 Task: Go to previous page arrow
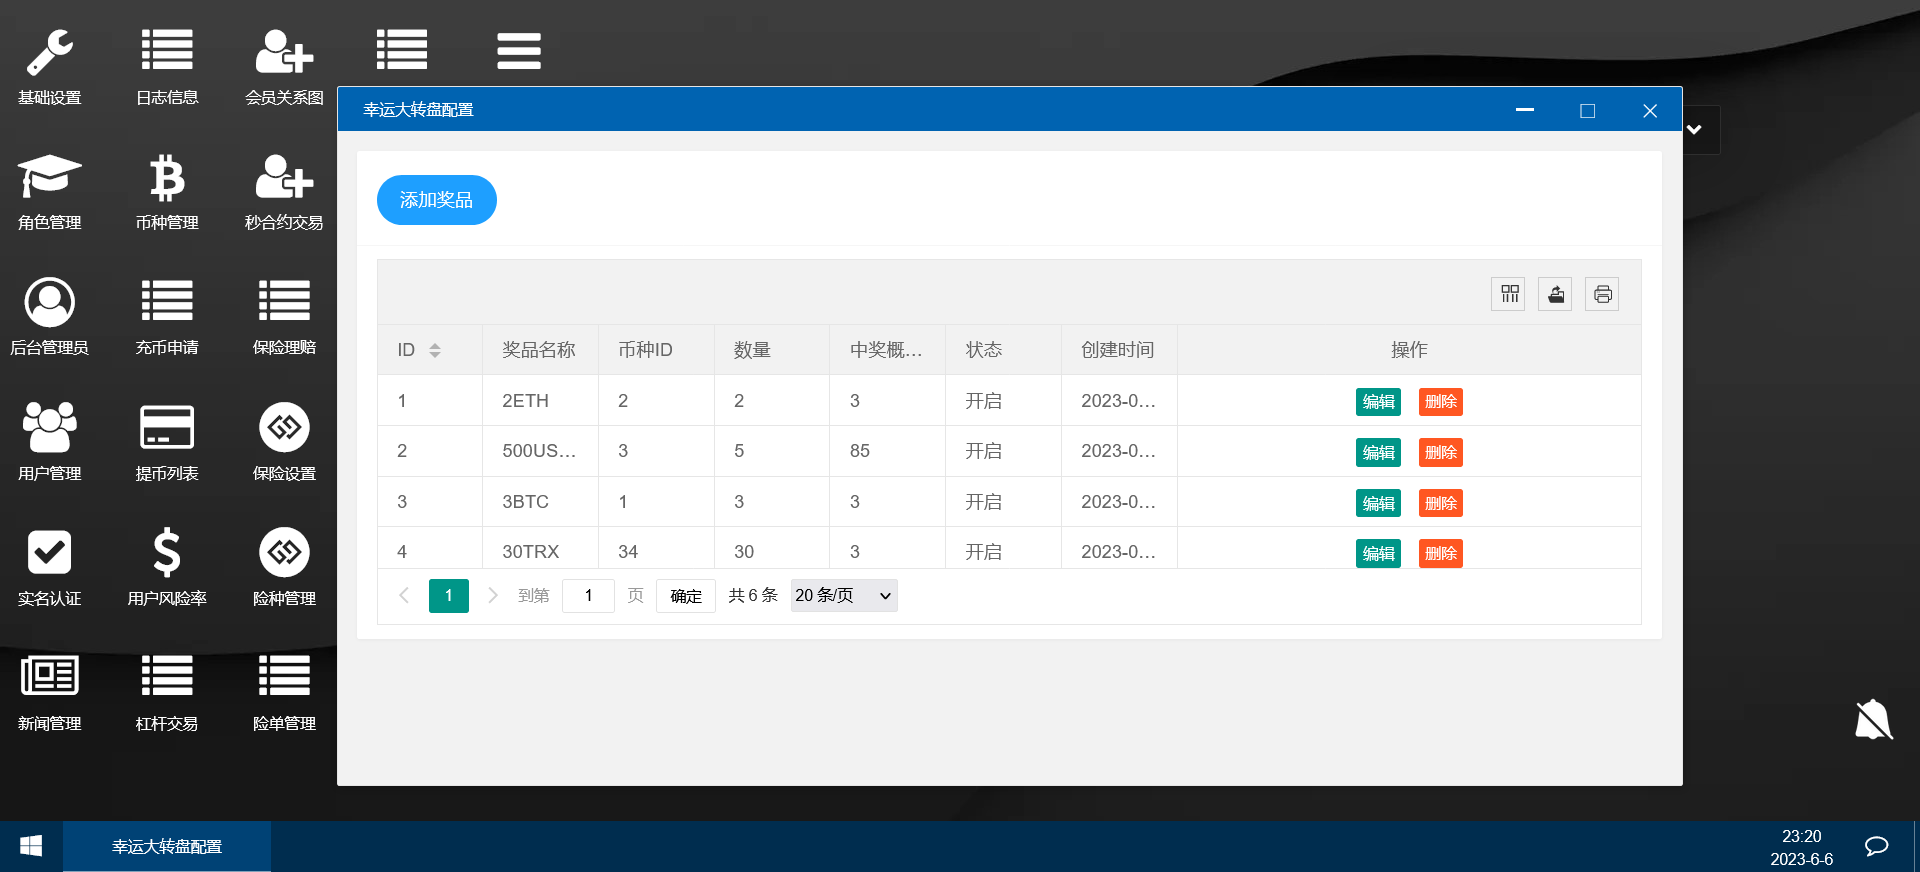coord(404,595)
